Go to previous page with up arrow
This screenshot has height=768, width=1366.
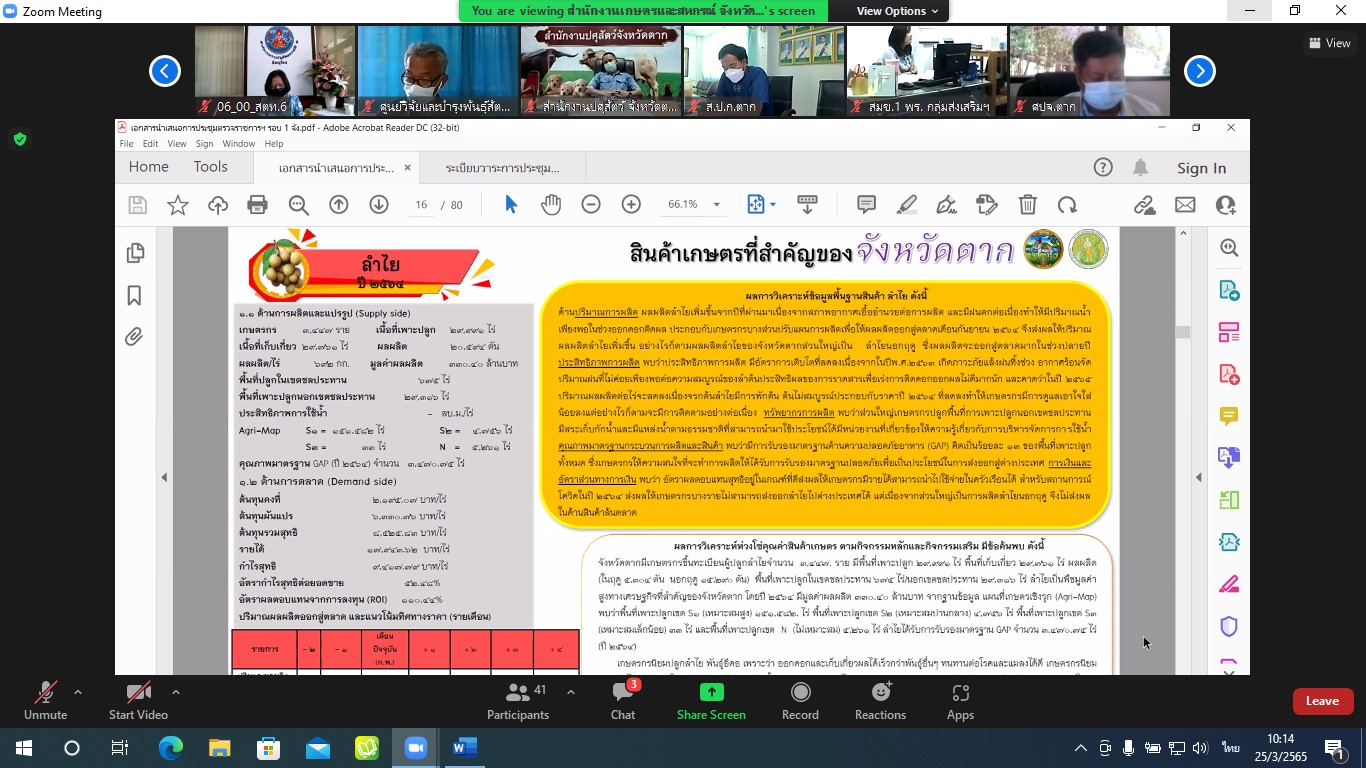pyautogui.click(x=339, y=204)
